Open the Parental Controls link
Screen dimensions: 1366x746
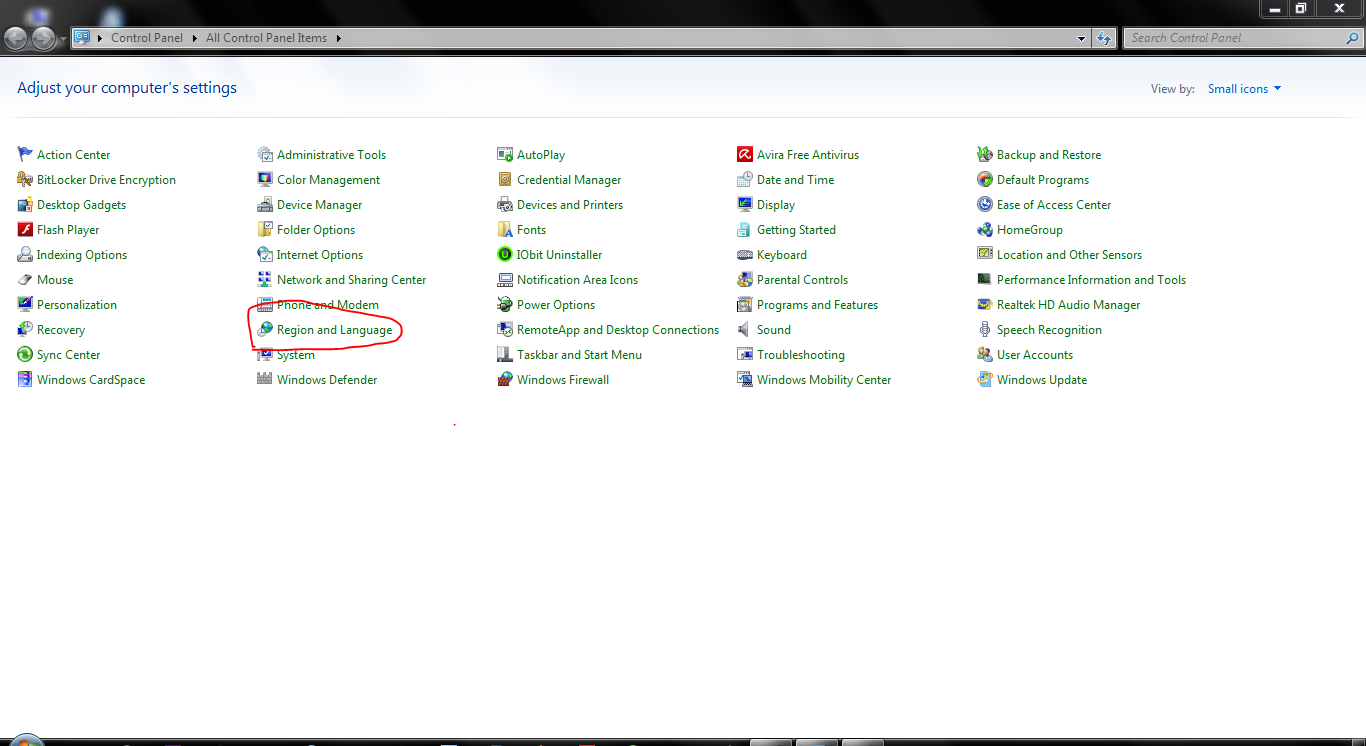coord(802,279)
